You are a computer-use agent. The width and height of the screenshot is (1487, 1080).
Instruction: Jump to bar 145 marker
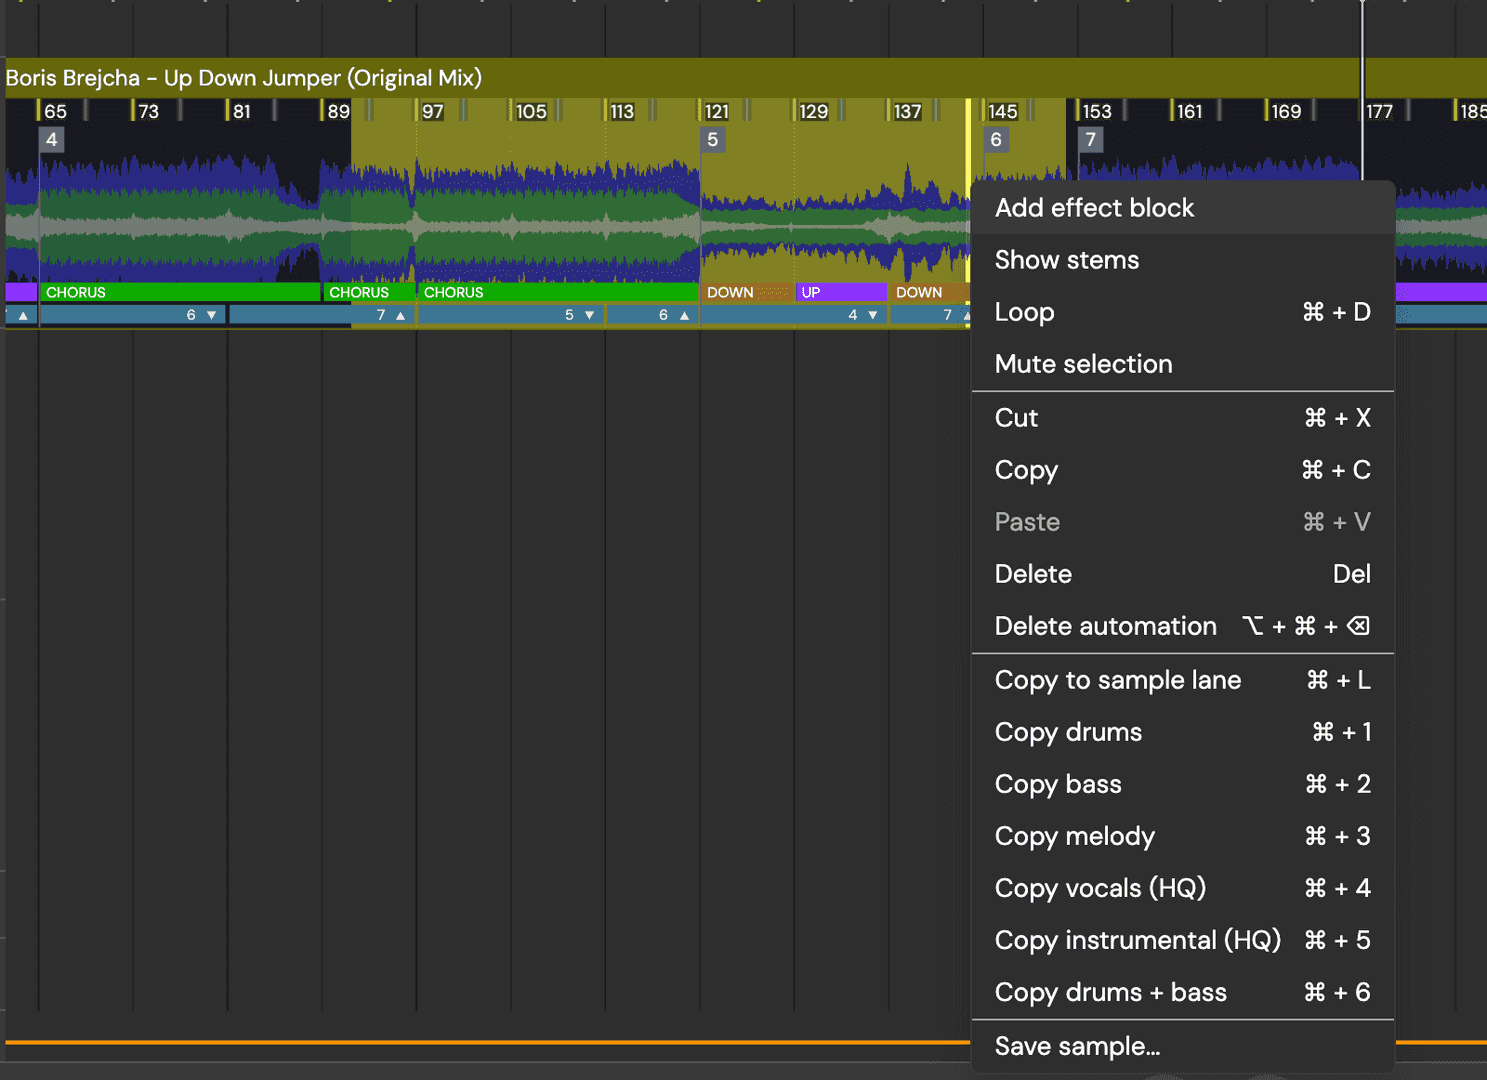[1001, 111]
